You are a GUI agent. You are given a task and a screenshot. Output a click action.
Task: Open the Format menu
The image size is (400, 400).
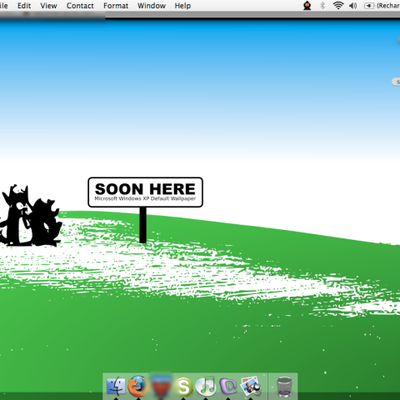116,6
